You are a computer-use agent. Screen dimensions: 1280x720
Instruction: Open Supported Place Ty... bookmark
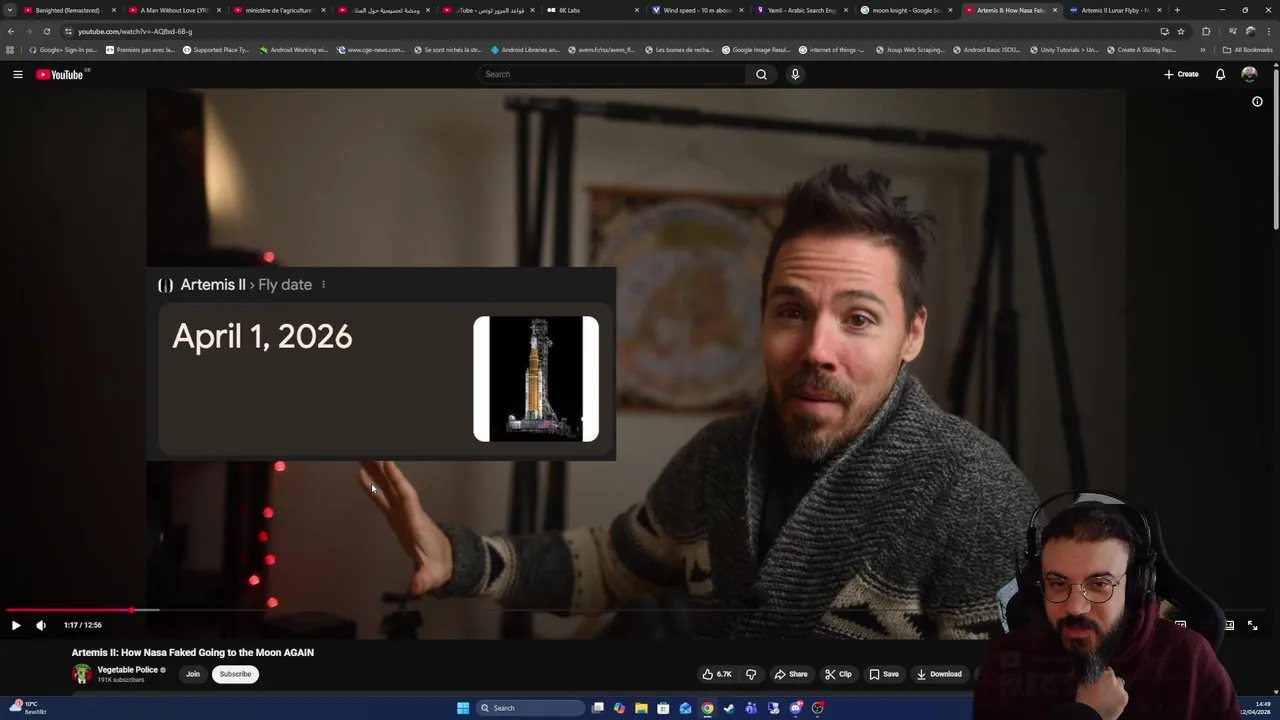pyautogui.click(x=216, y=49)
